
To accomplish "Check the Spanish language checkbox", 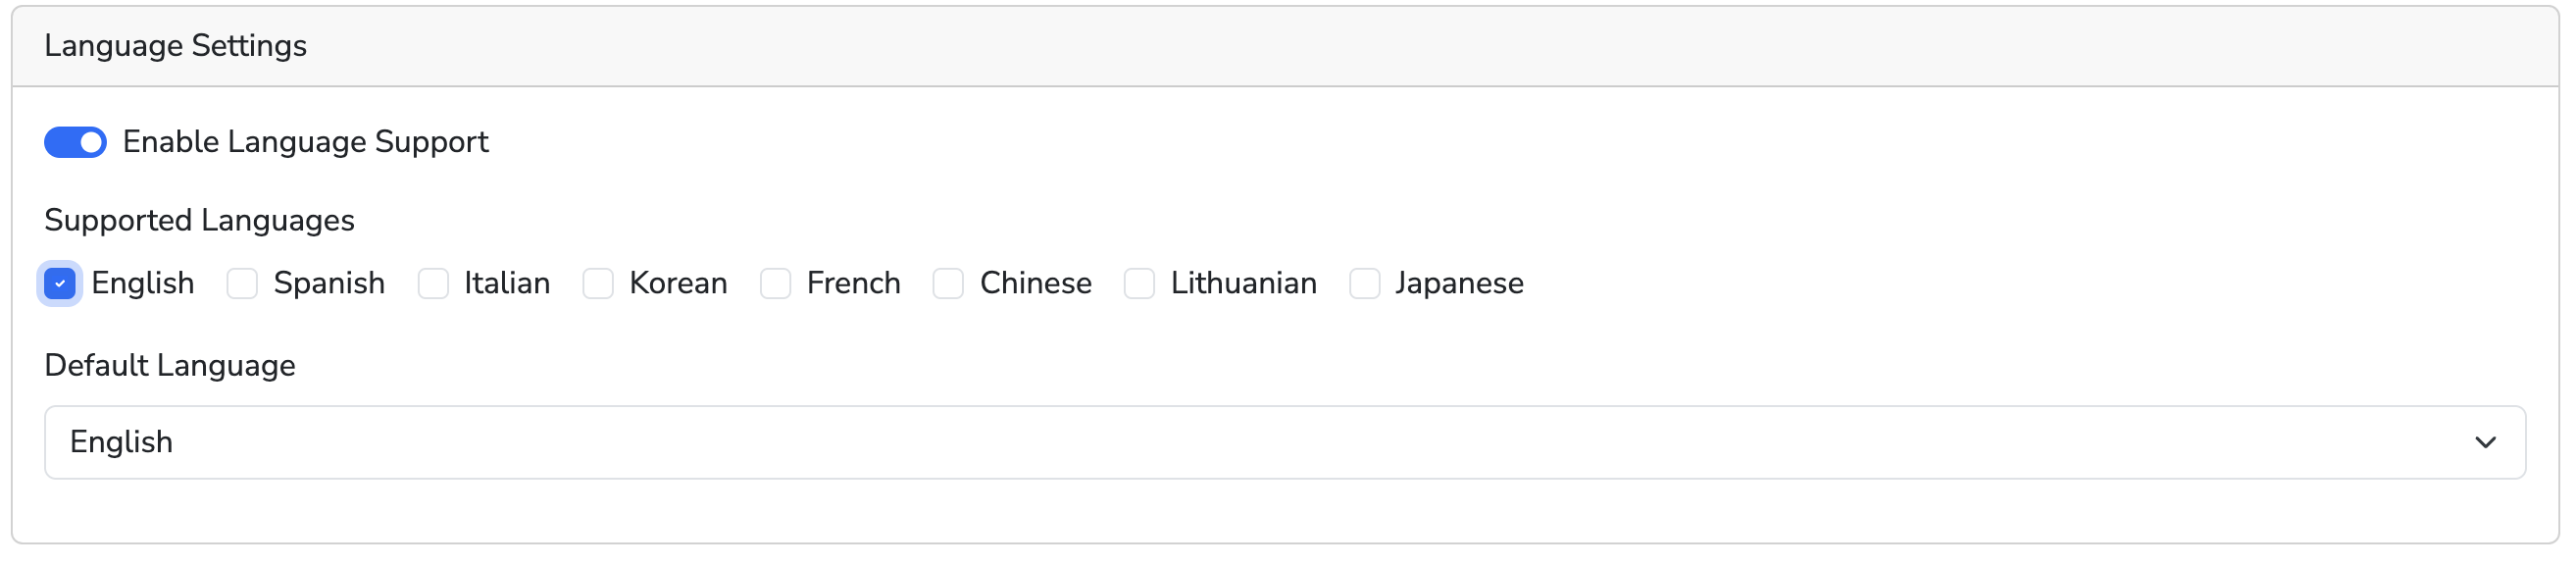I will [242, 284].
